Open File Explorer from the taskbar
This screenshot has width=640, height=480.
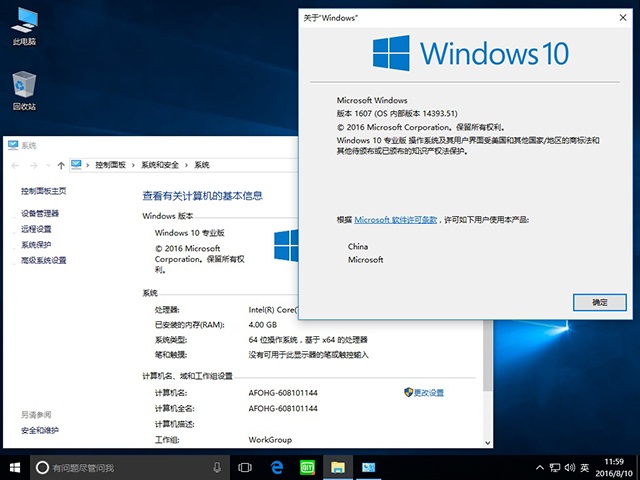(x=338, y=467)
